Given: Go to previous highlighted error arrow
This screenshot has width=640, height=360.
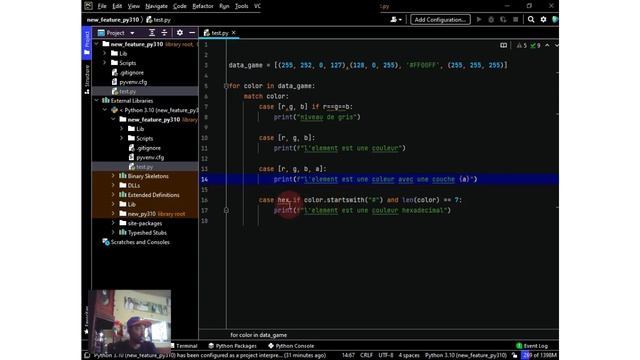Looking at the screenshot, I should point(547,45).
